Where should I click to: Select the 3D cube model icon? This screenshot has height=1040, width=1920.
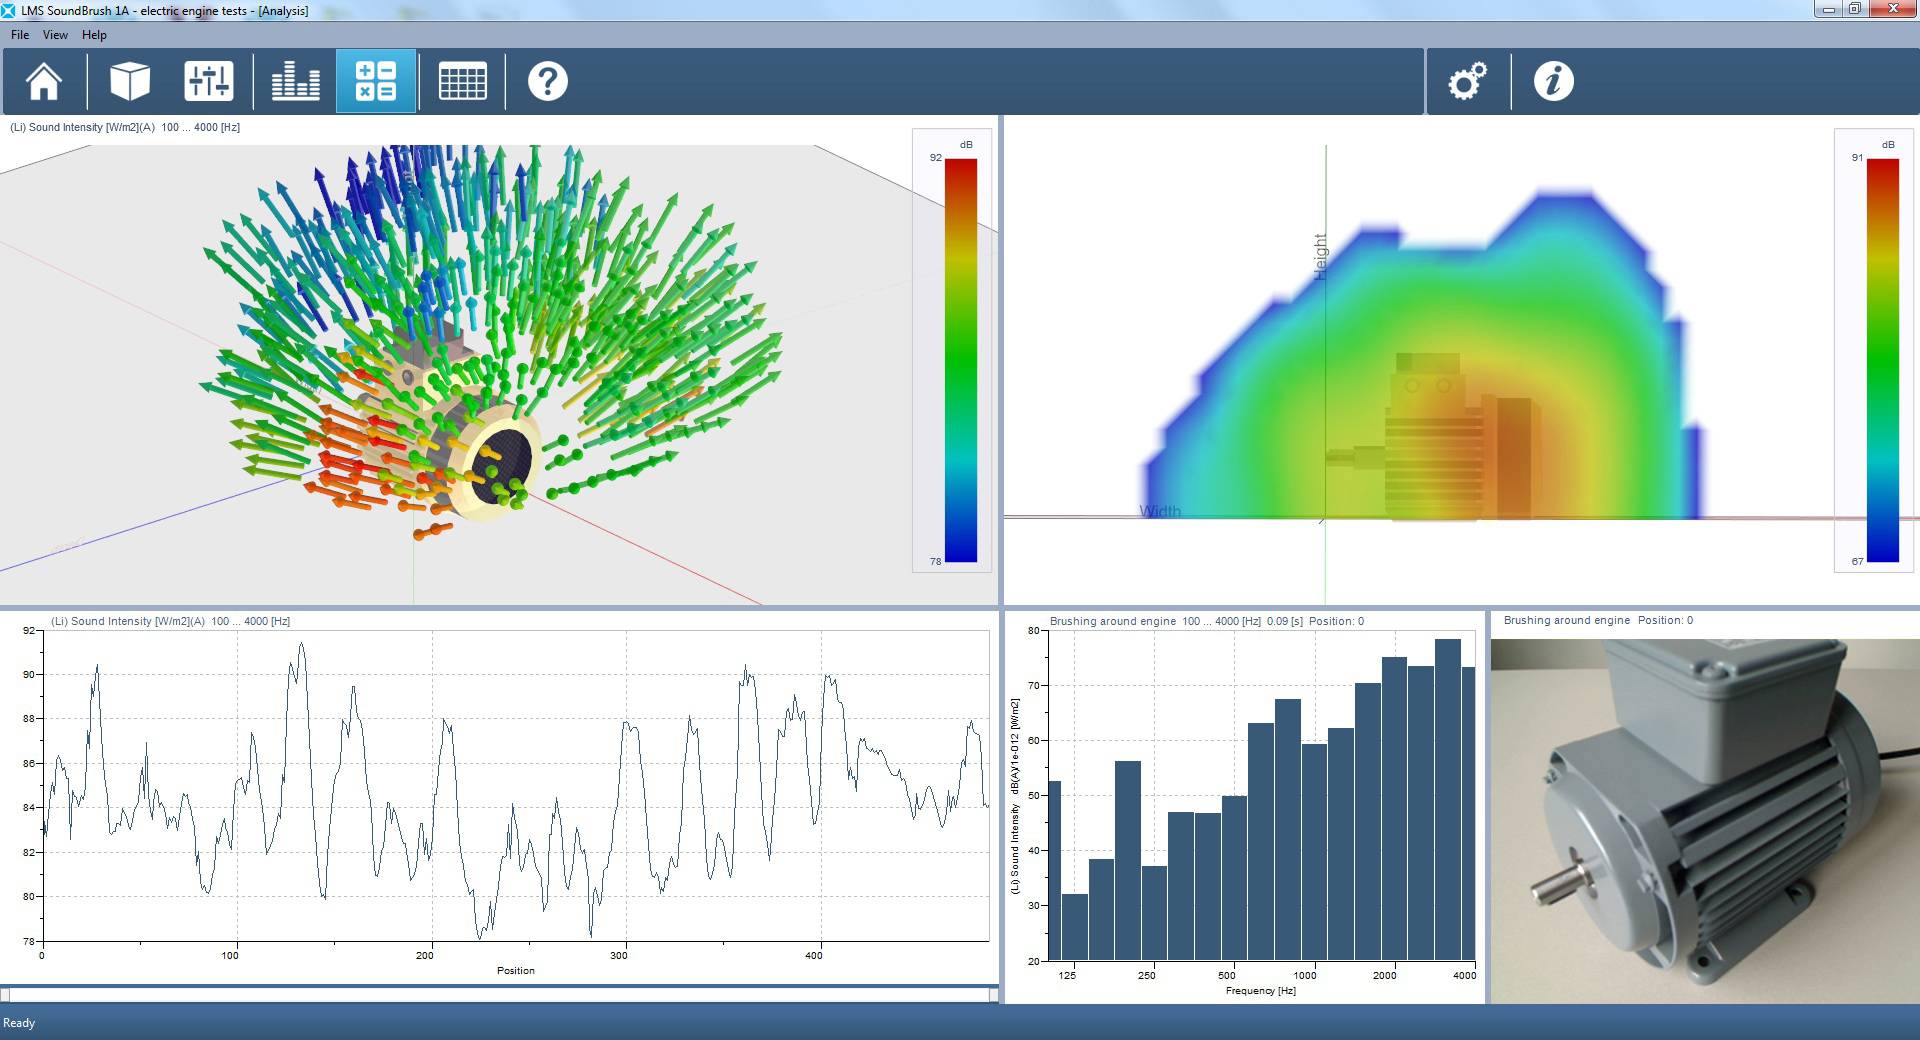tap(129, 81)
